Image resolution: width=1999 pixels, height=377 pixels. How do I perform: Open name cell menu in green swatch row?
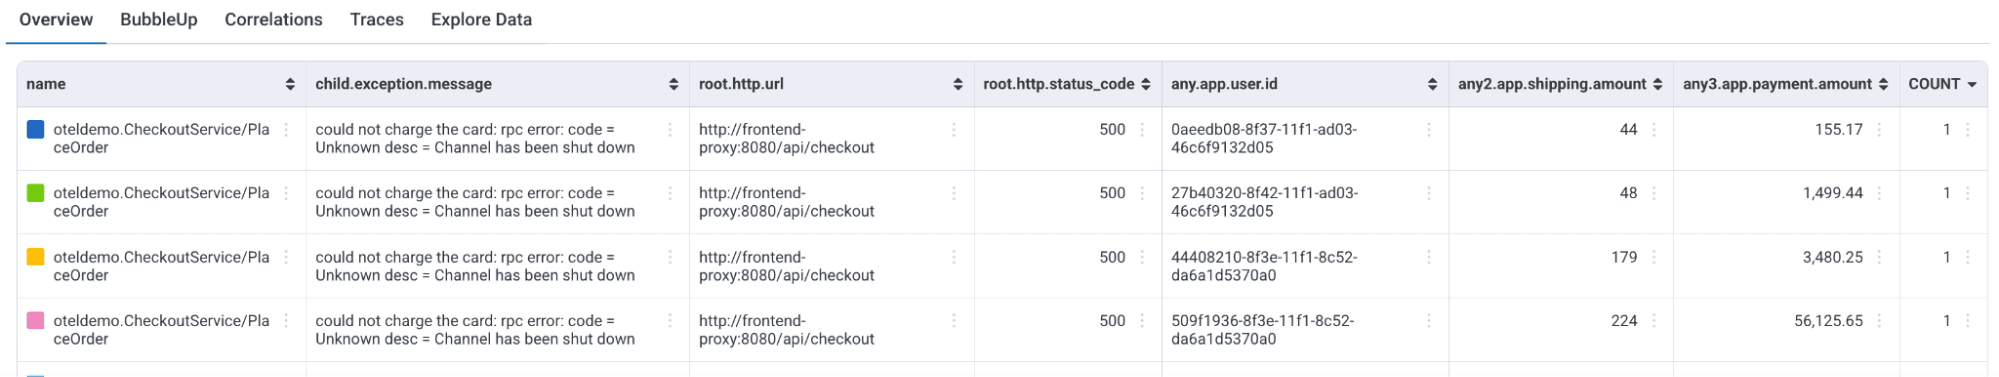286,194
